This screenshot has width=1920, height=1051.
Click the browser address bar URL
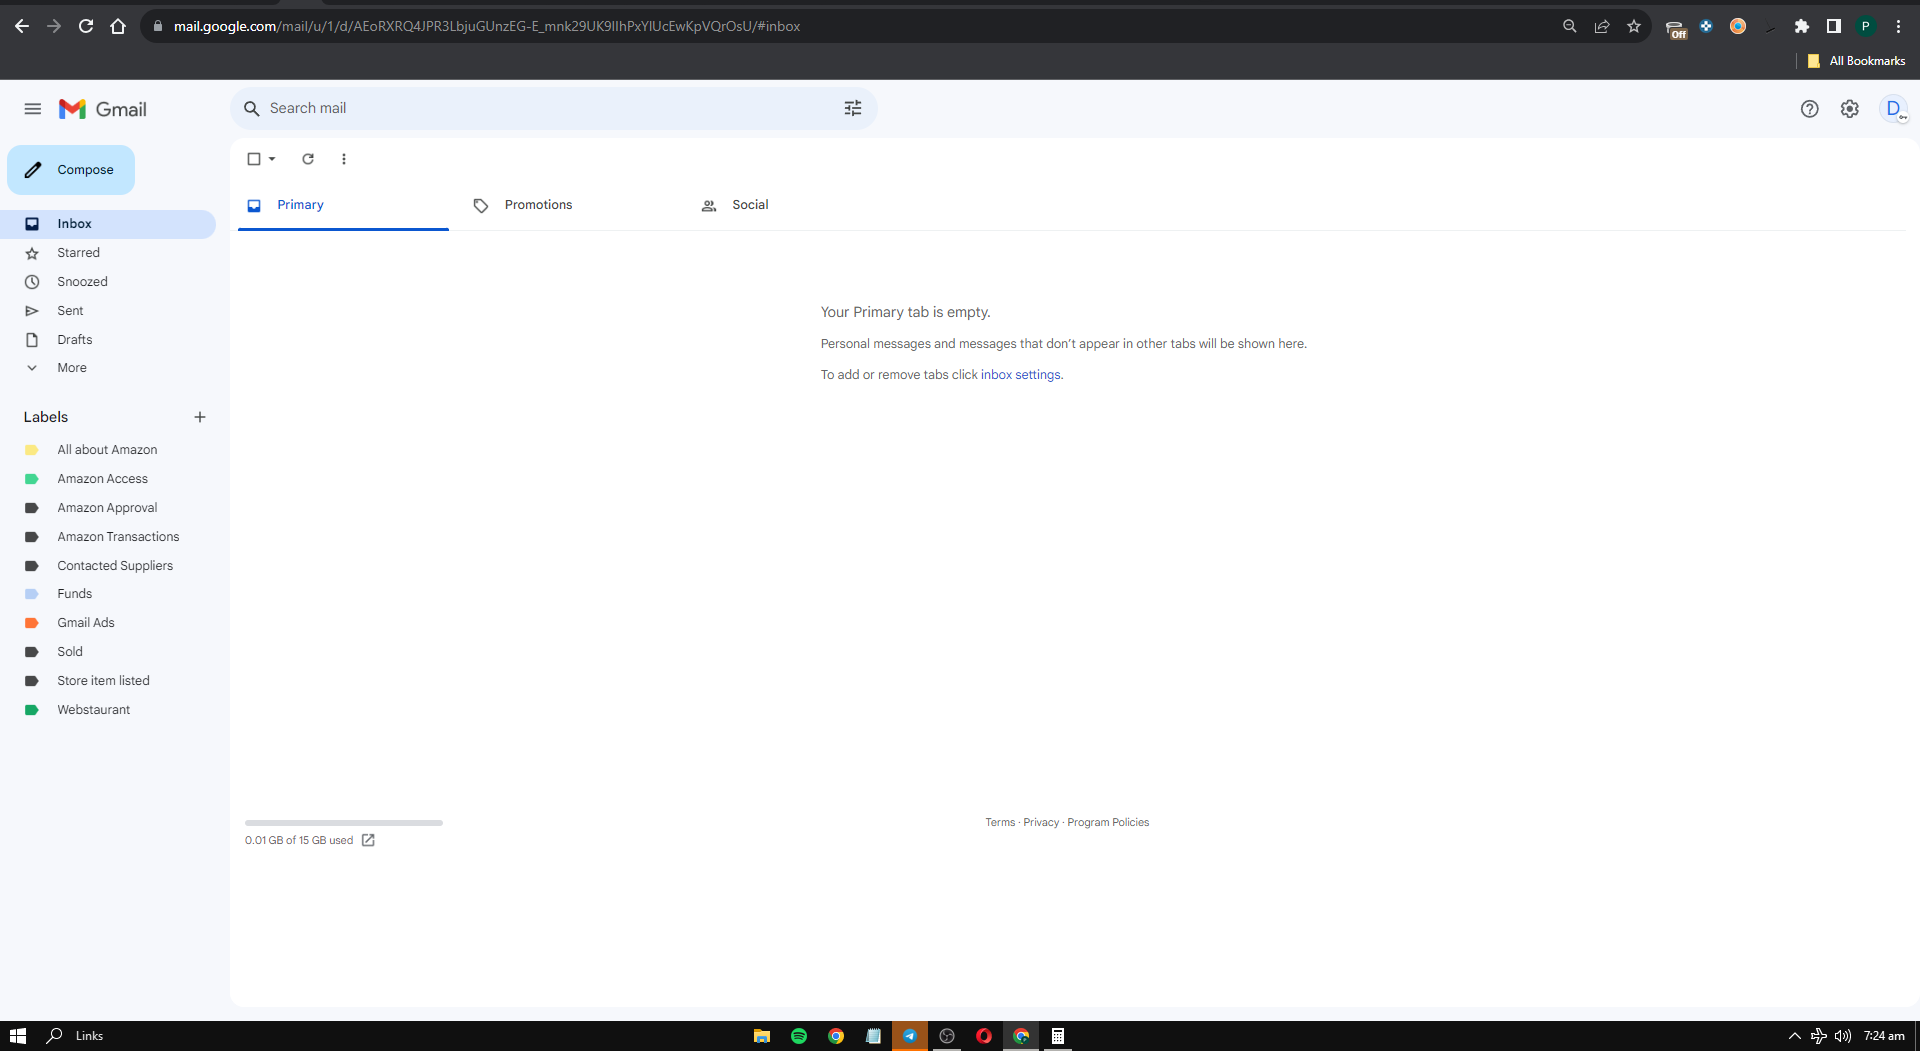(487, 26)
